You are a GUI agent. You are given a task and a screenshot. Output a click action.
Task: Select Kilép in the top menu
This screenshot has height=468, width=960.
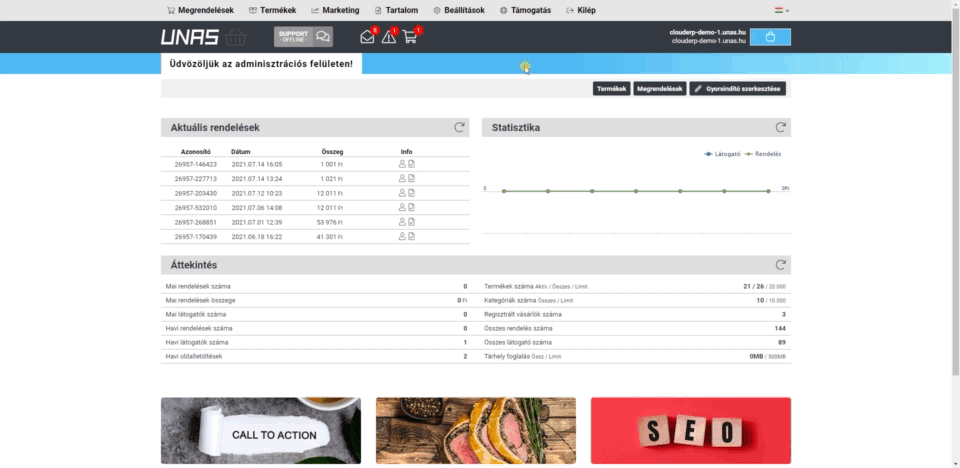581,10
